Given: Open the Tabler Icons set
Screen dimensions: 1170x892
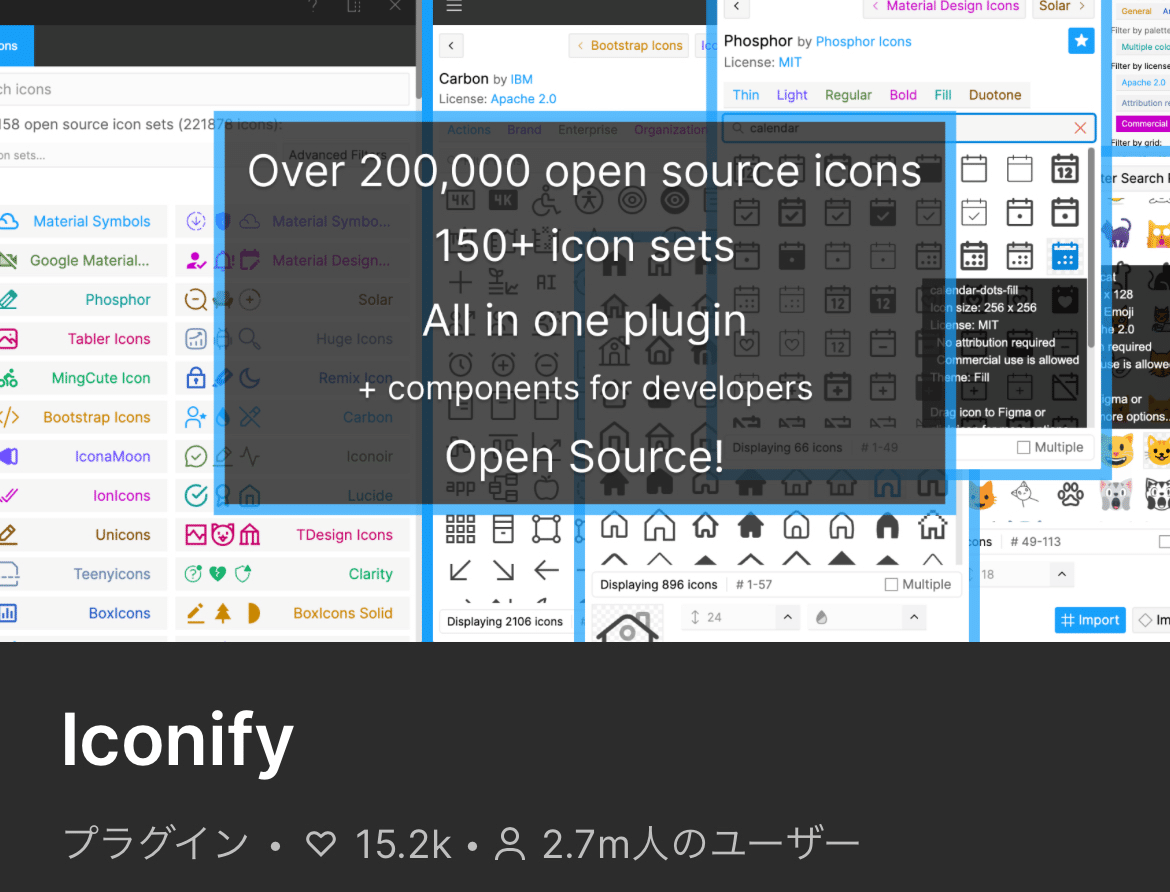Looking at the screenshot, I should pyautogui.click(x=84, y=339).
